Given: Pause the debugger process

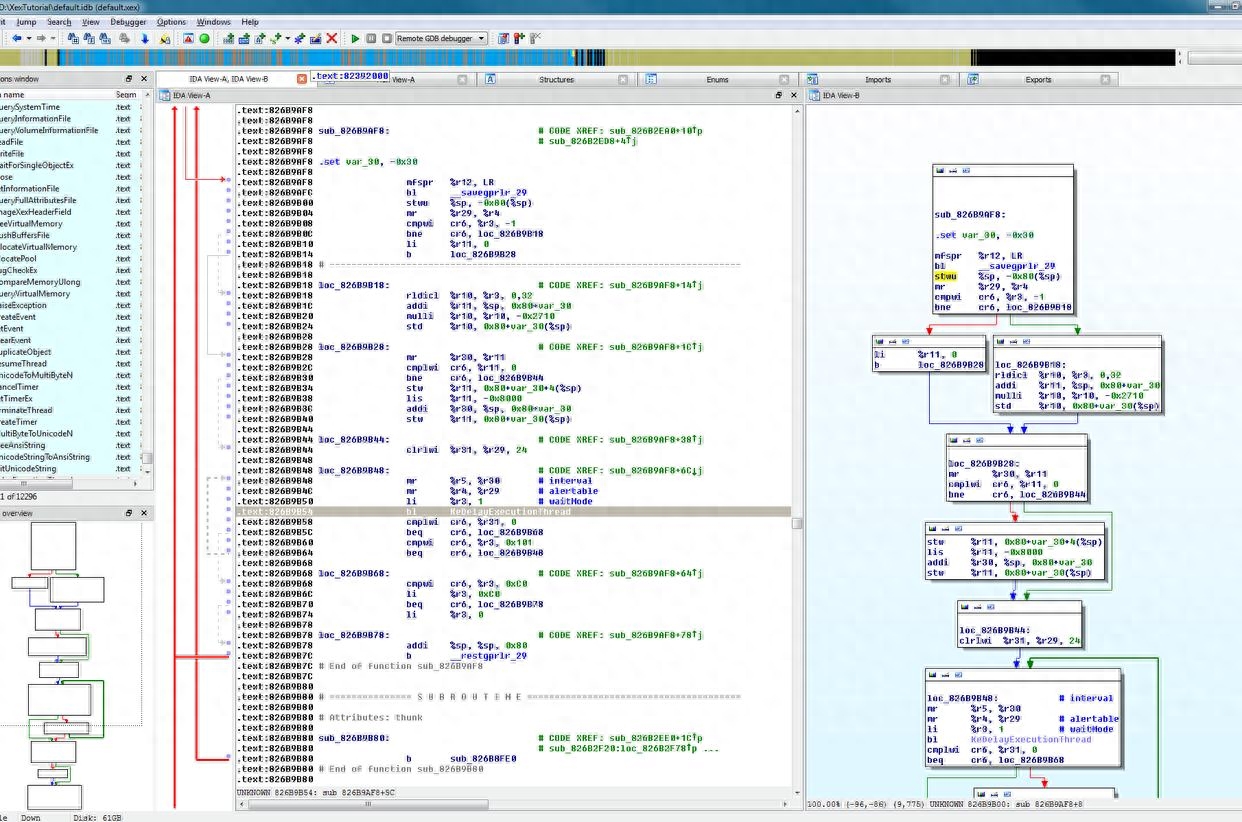Looking at the screenshot, I should (371, 38).
